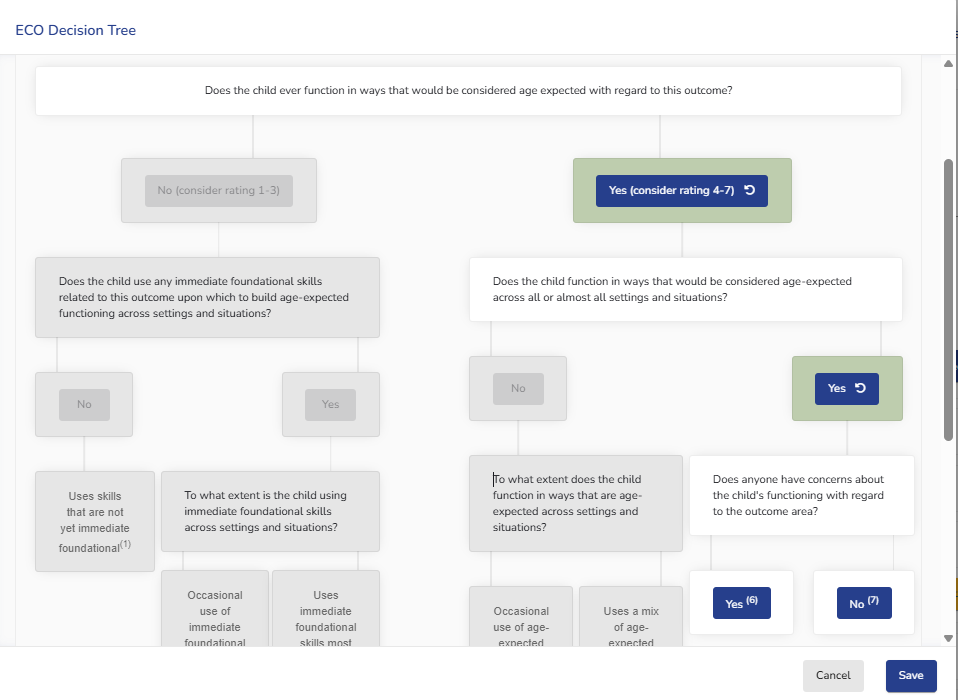Screen dimensions: 958x700
Task: Select "No (consider rating 1-3)" option
Action: click(x=218, y=191)
